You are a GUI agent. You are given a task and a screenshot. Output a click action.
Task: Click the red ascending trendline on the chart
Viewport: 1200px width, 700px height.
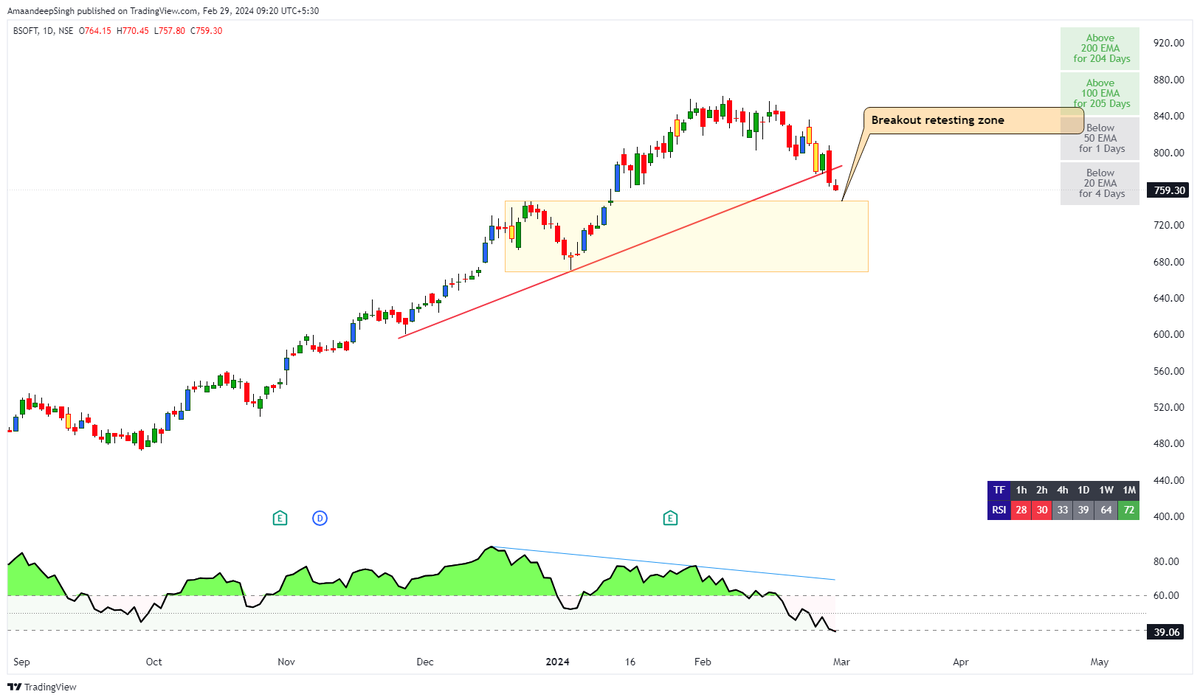click(x=620, y=251)
